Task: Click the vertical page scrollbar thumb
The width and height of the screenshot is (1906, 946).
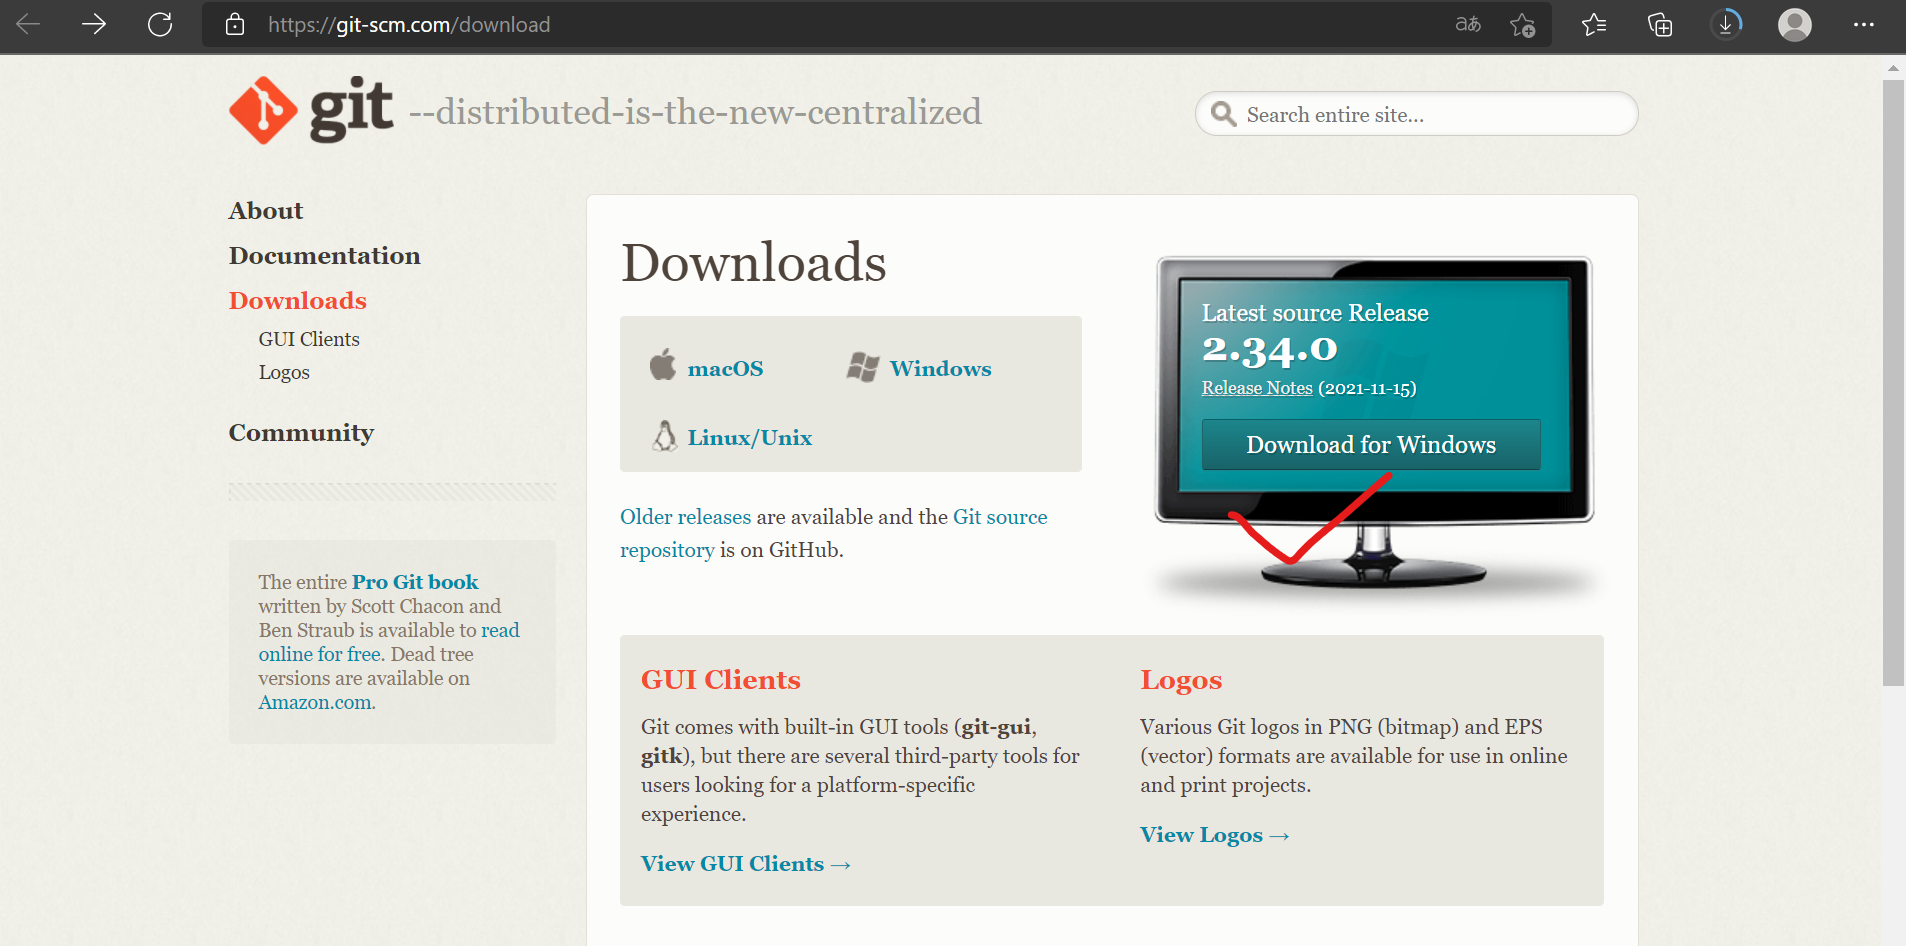Action: point(1893,382)
